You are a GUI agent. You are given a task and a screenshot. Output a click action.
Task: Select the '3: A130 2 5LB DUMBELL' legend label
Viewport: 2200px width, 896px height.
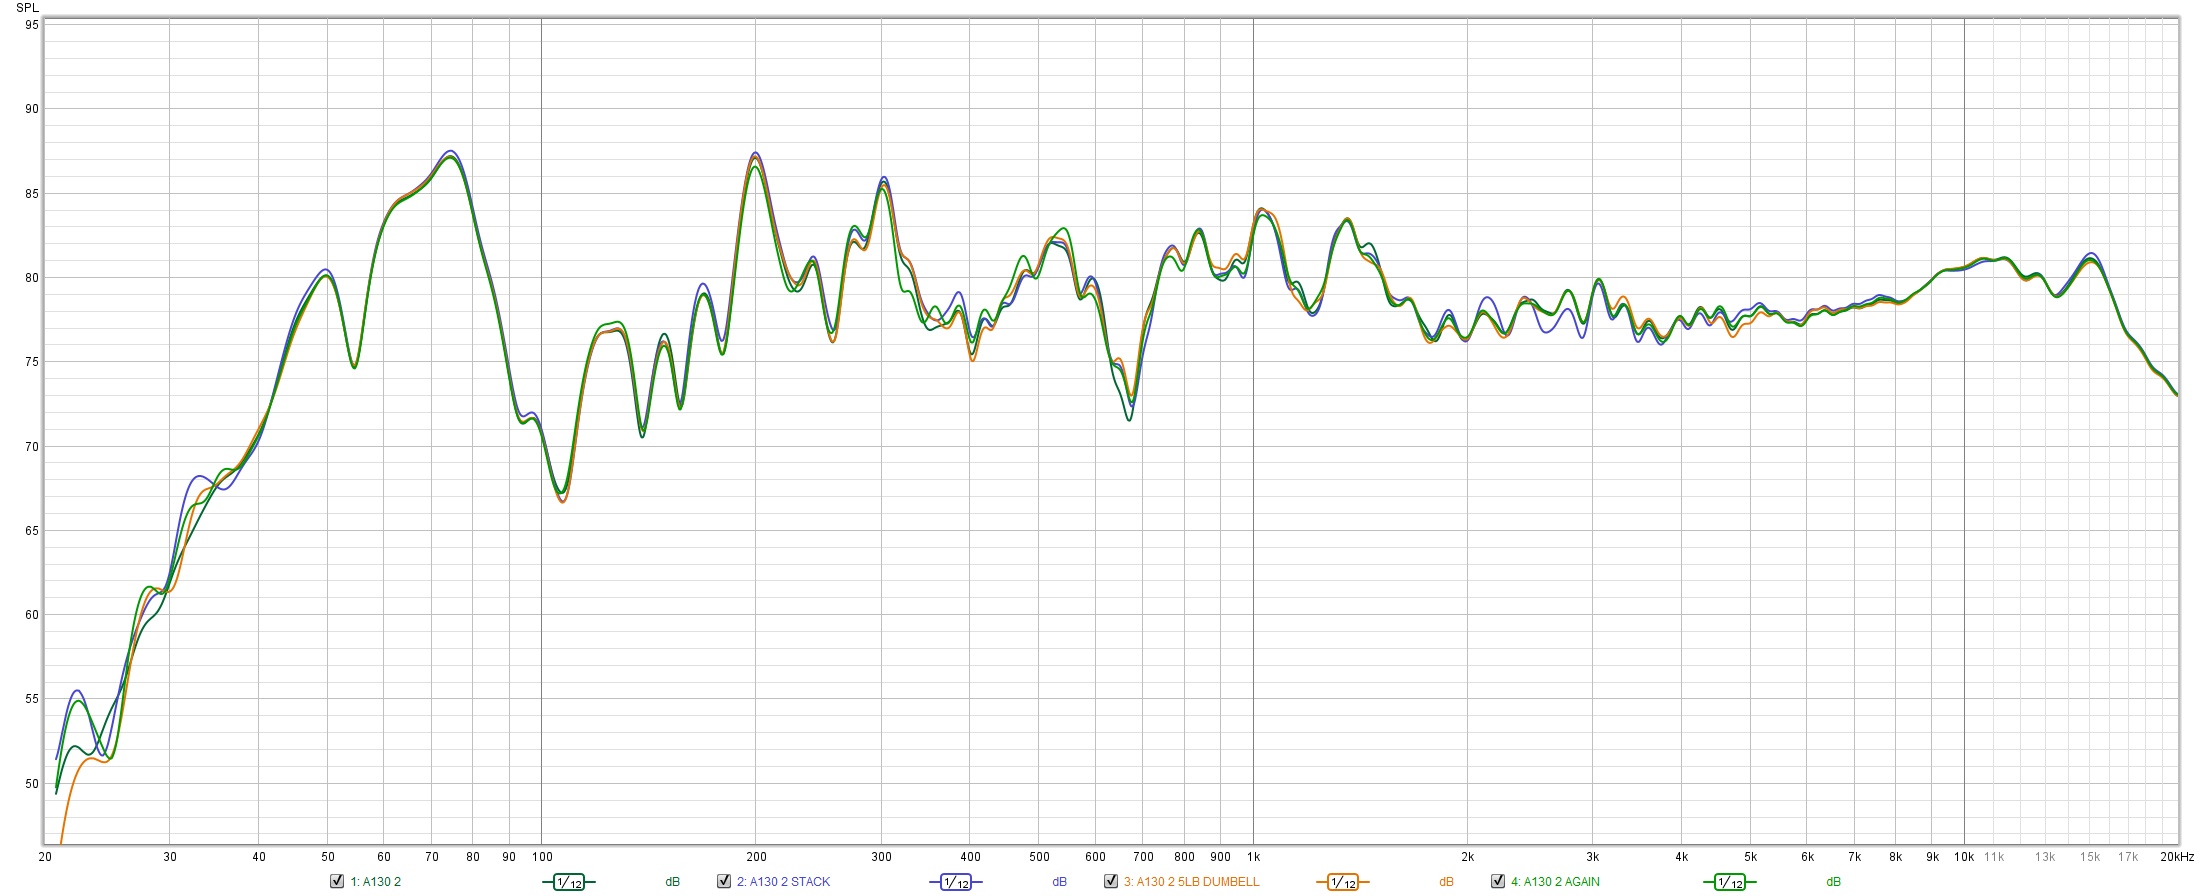click(1191, 882)
